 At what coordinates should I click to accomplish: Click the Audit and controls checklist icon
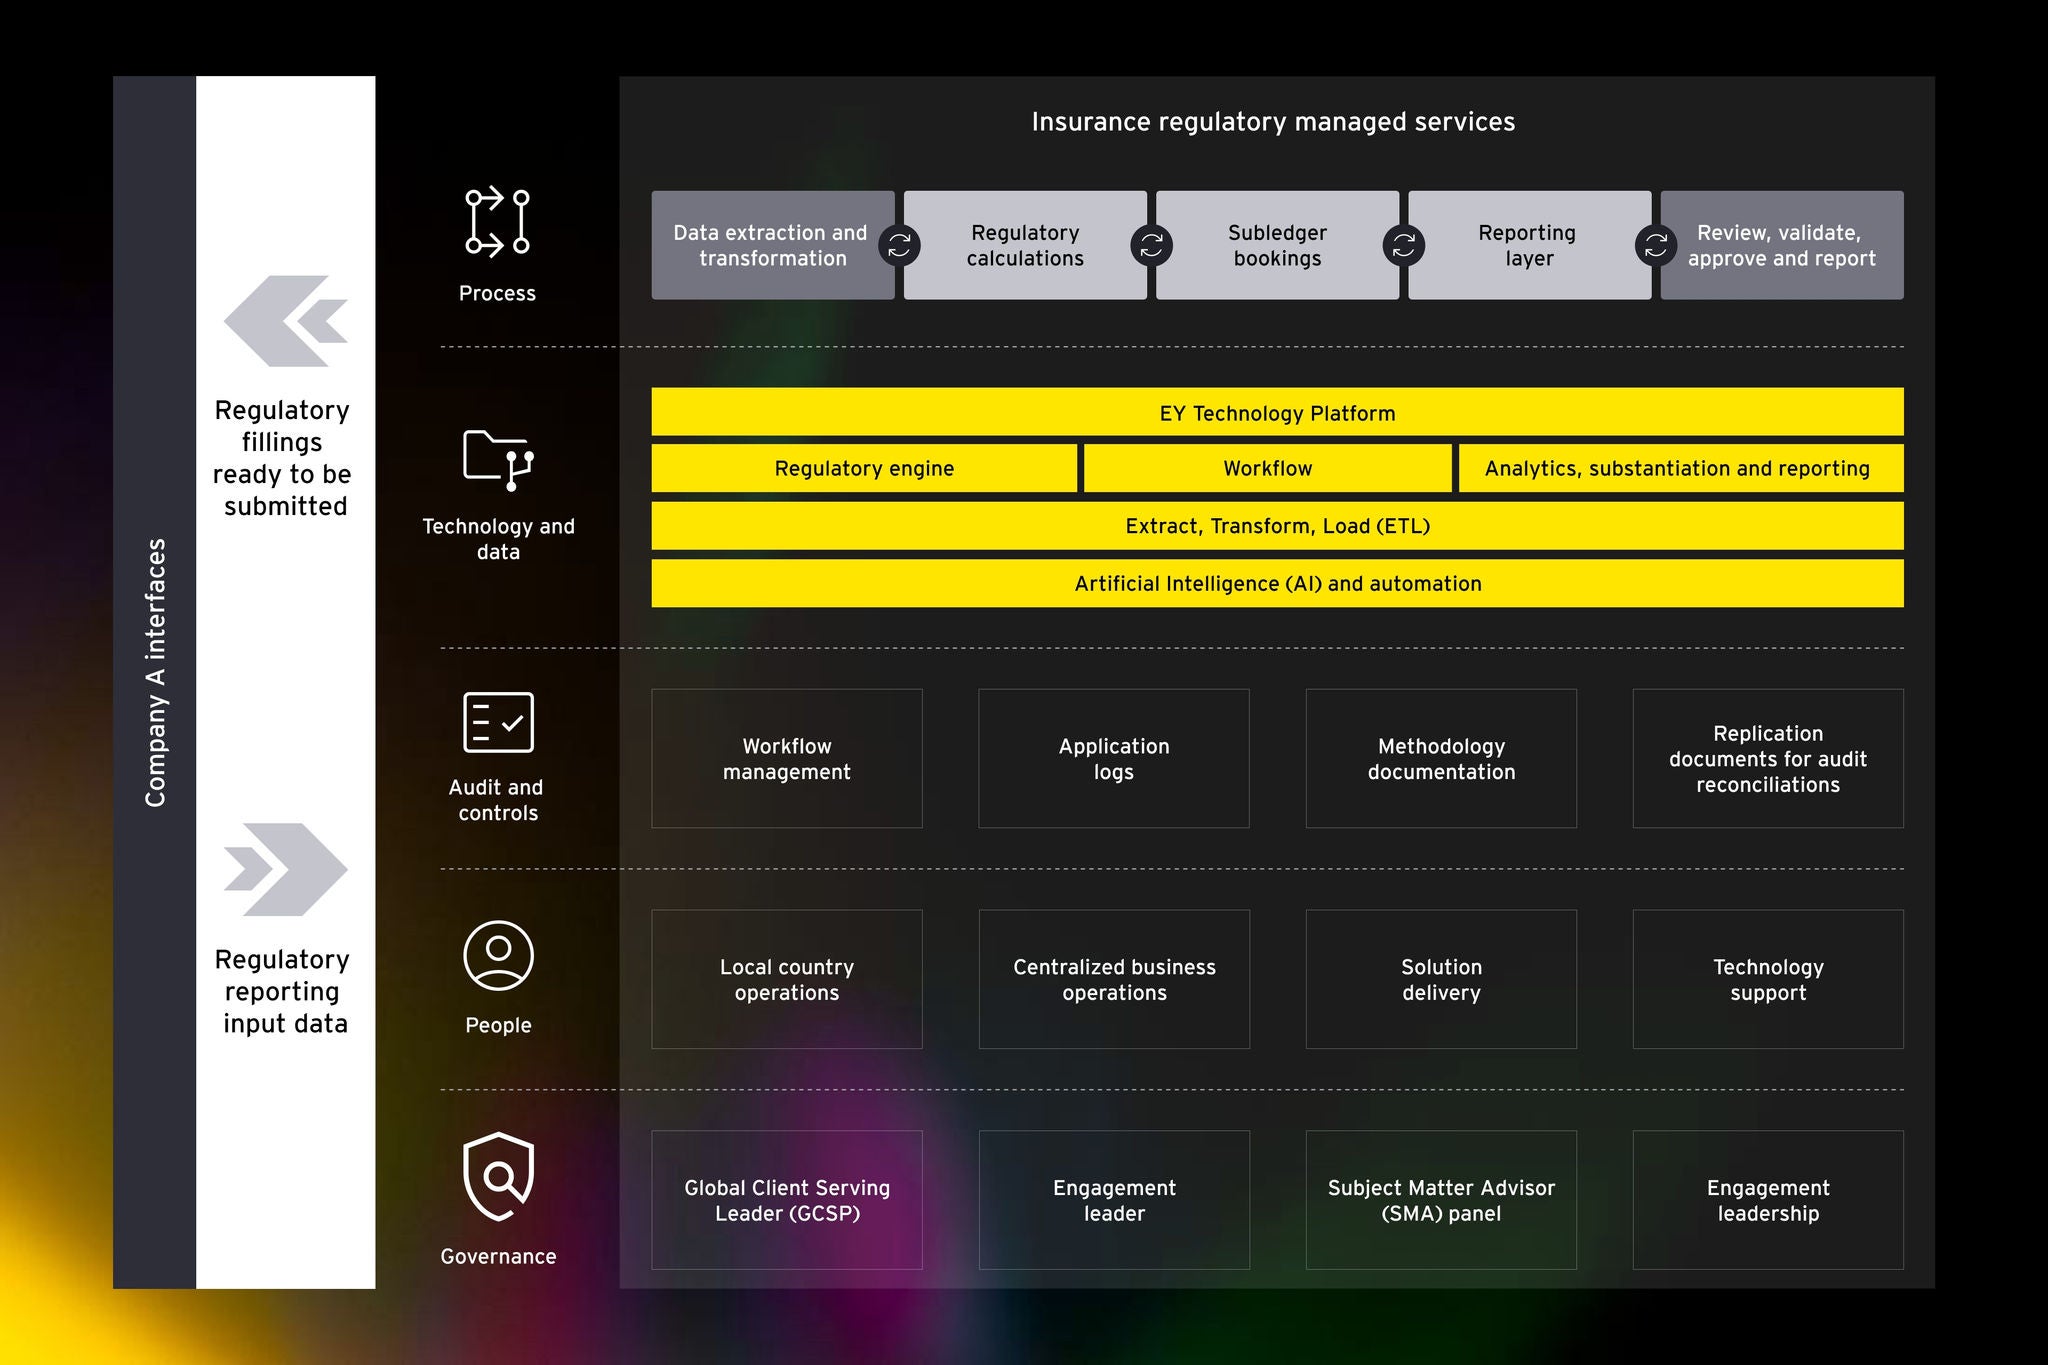coord(498,722)
